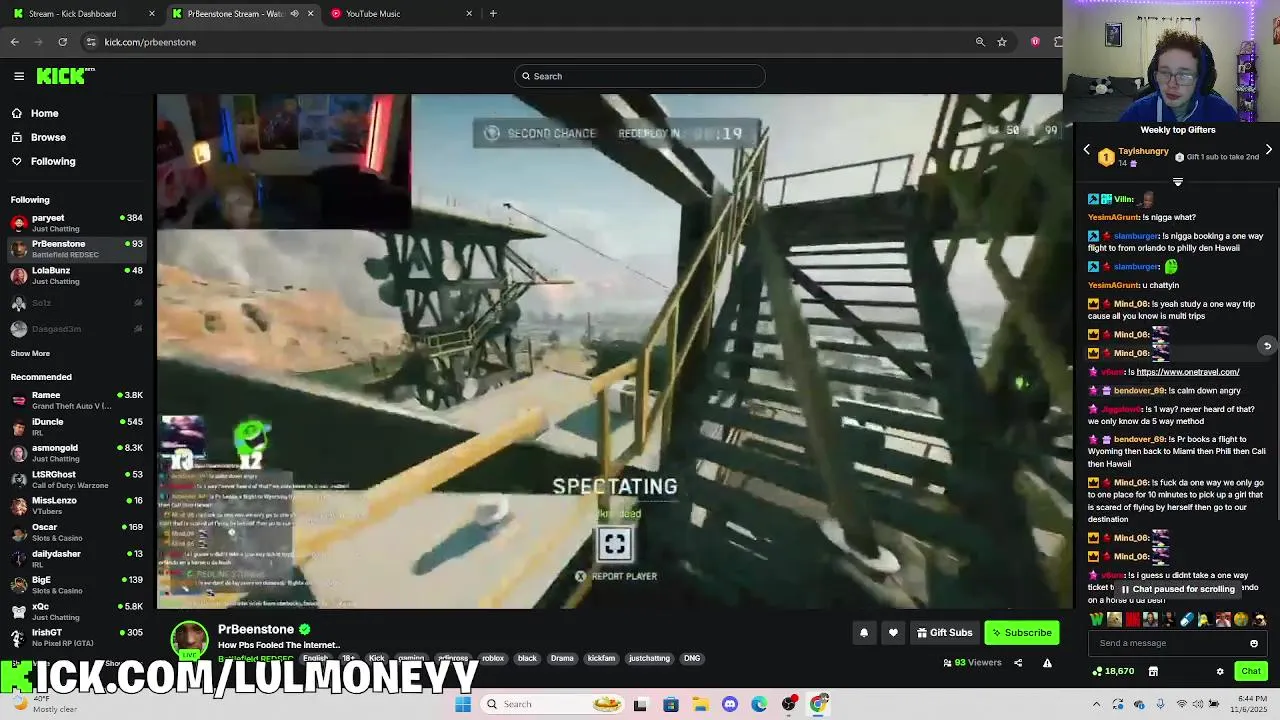Open the Brave shield icon
The height and width of the screenshot is (720, 1280).
(1035, 42)
